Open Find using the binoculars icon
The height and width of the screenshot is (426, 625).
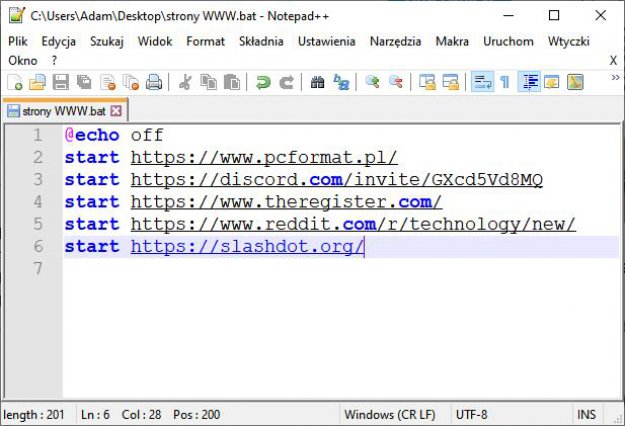click(317, 82)
